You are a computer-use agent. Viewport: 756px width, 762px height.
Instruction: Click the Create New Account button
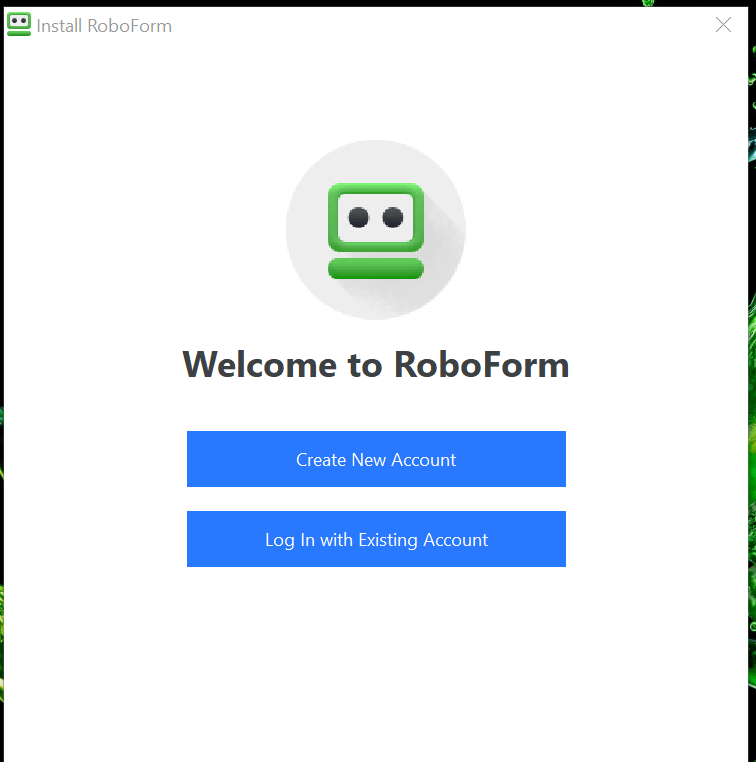coord(376,459)
